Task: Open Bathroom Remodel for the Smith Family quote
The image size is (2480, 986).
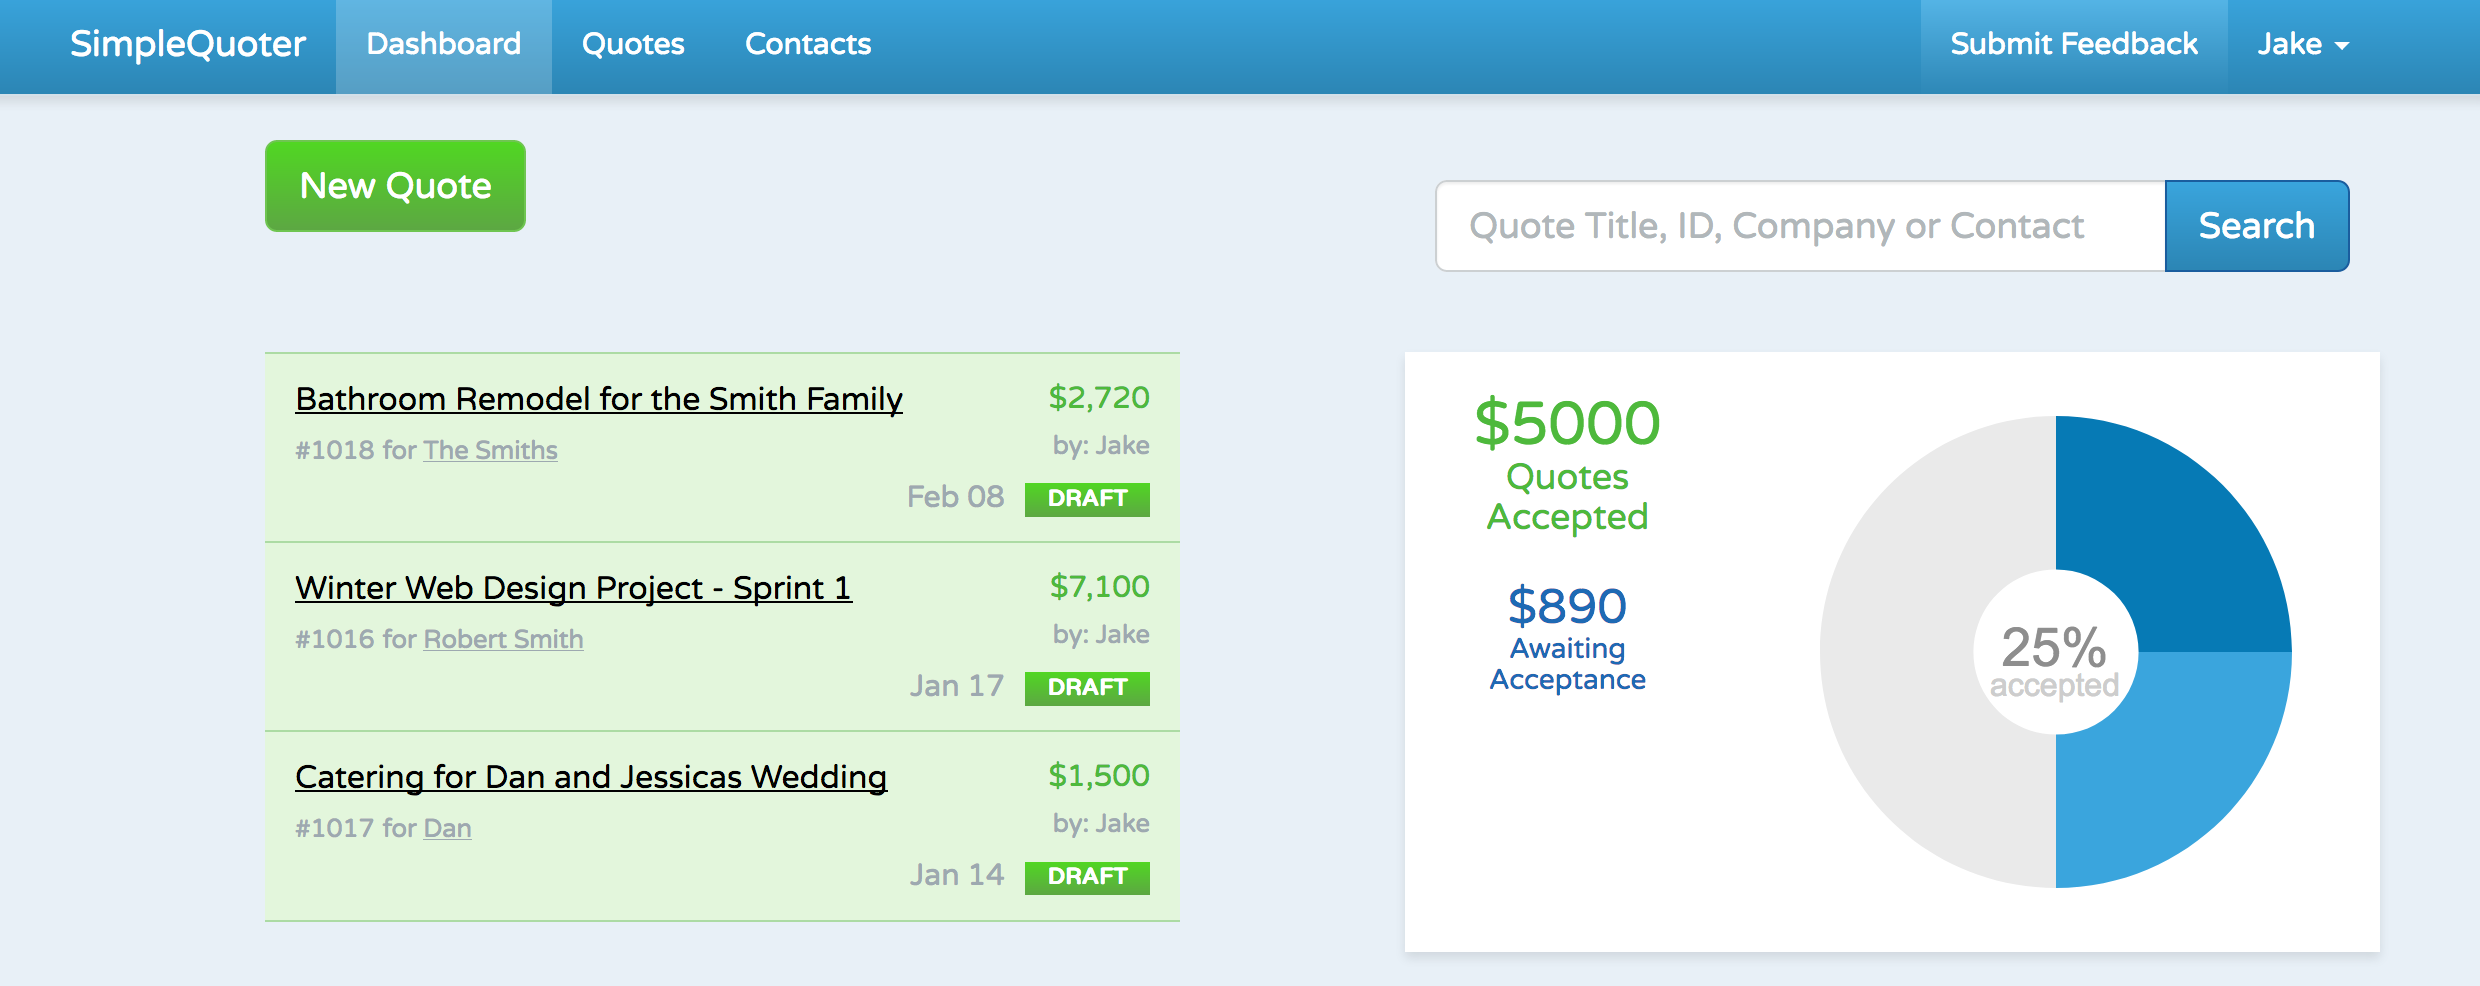Action: pos(599,399)
